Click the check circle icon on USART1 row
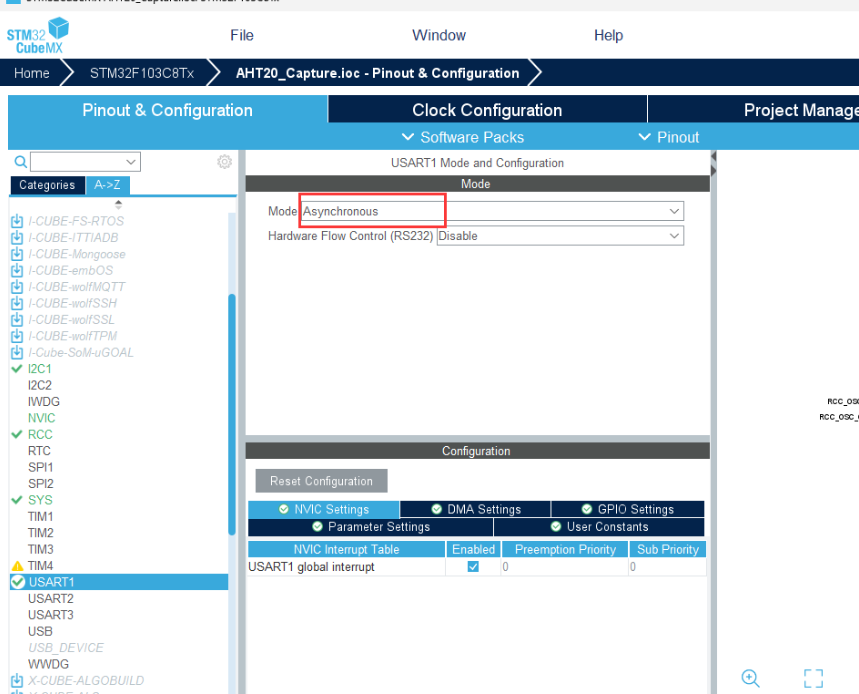859x694 pixels. pos(18,582)
